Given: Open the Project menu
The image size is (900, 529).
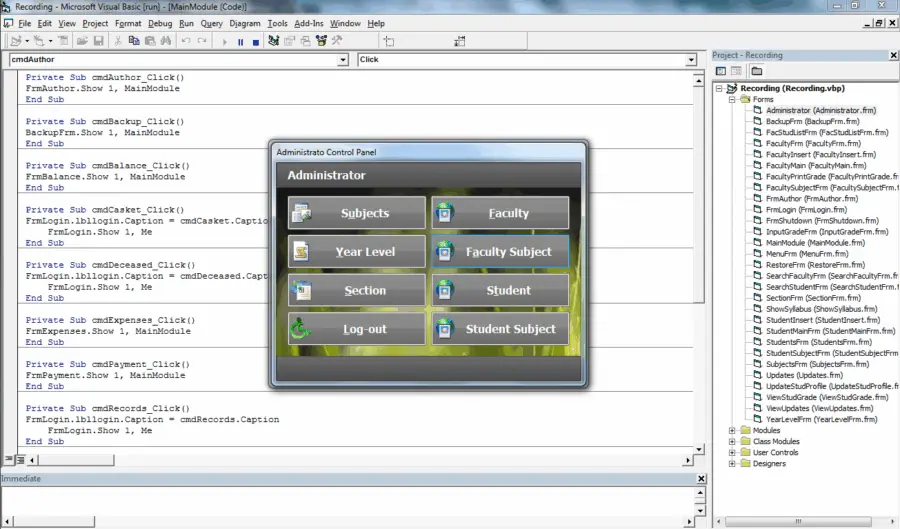Looking at the screenshot, I should pyautogui.click(x=95, y=24).
